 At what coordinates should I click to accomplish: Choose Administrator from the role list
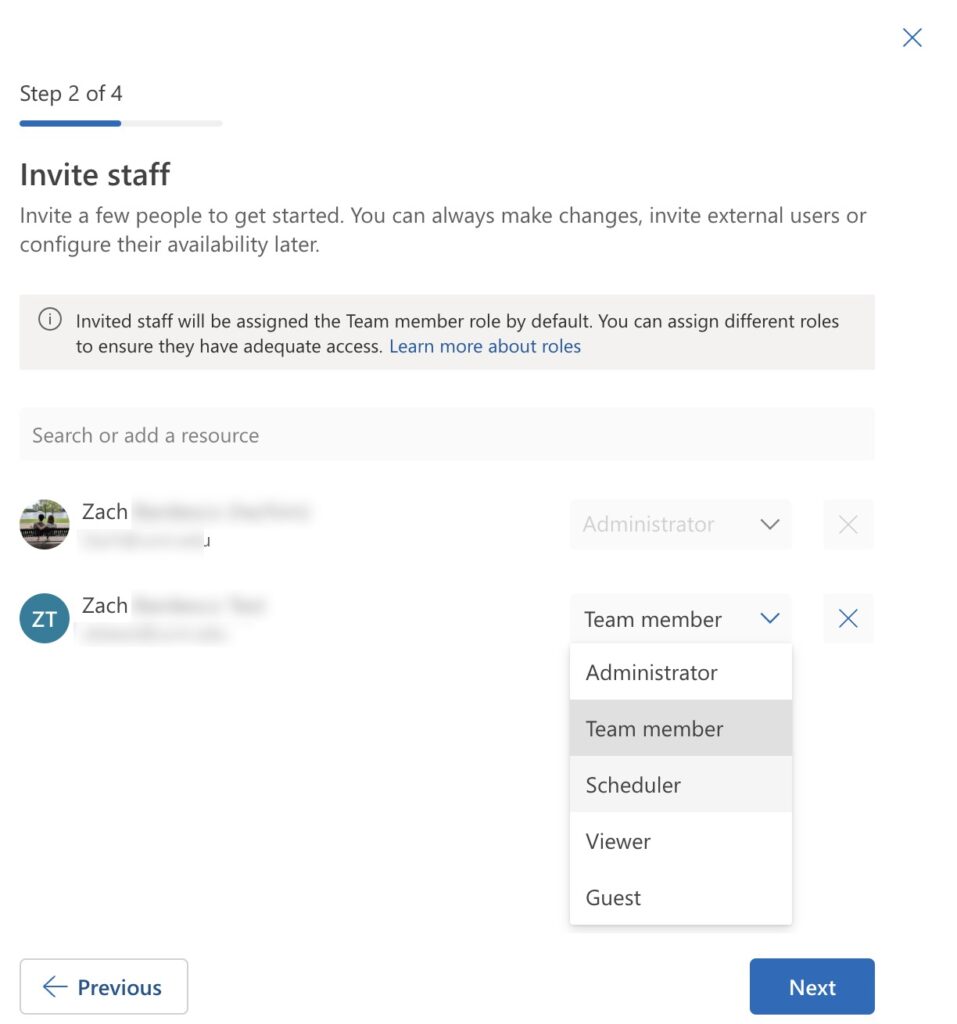pos(681,672)
